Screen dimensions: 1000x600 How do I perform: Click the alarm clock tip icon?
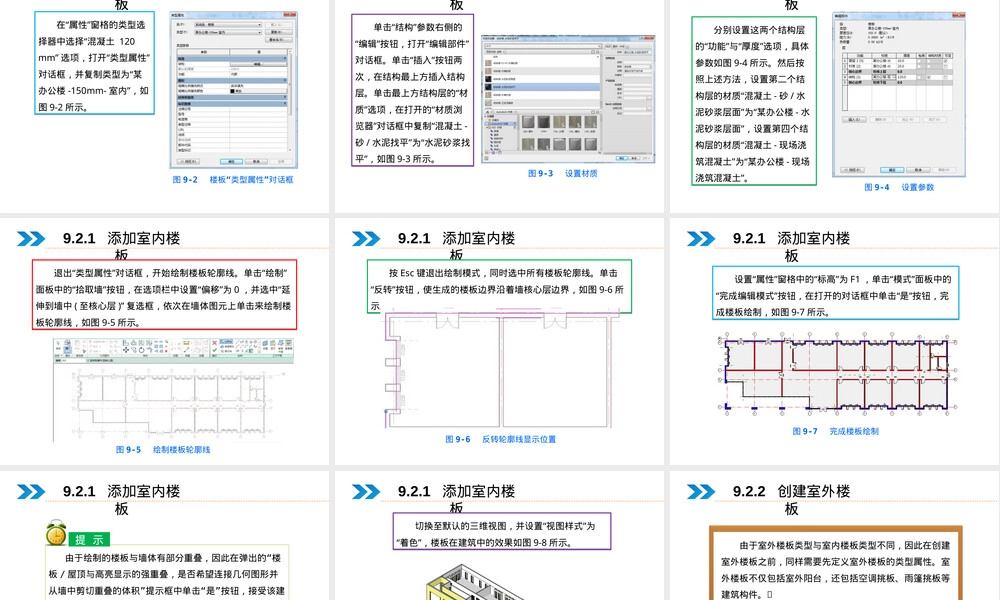tap(56, 533)
